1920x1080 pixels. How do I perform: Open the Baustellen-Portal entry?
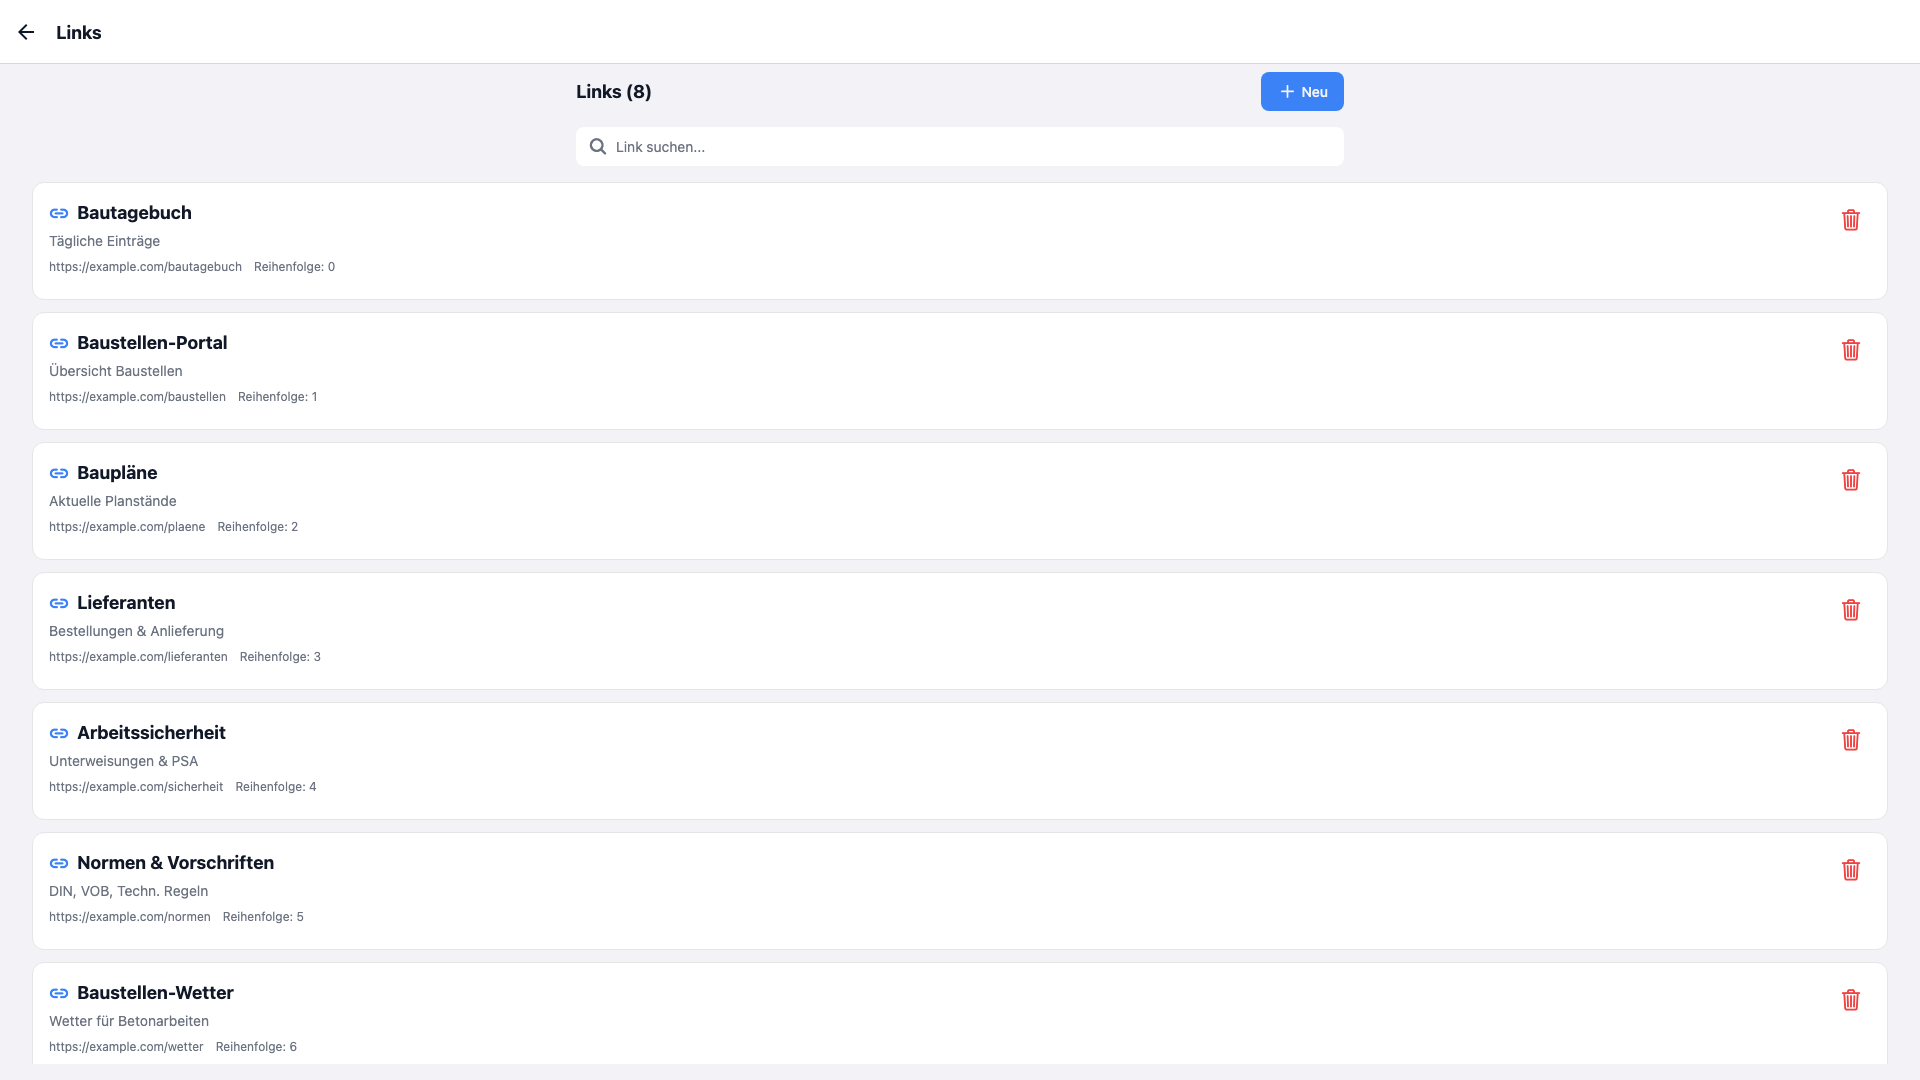click(152, 343)
